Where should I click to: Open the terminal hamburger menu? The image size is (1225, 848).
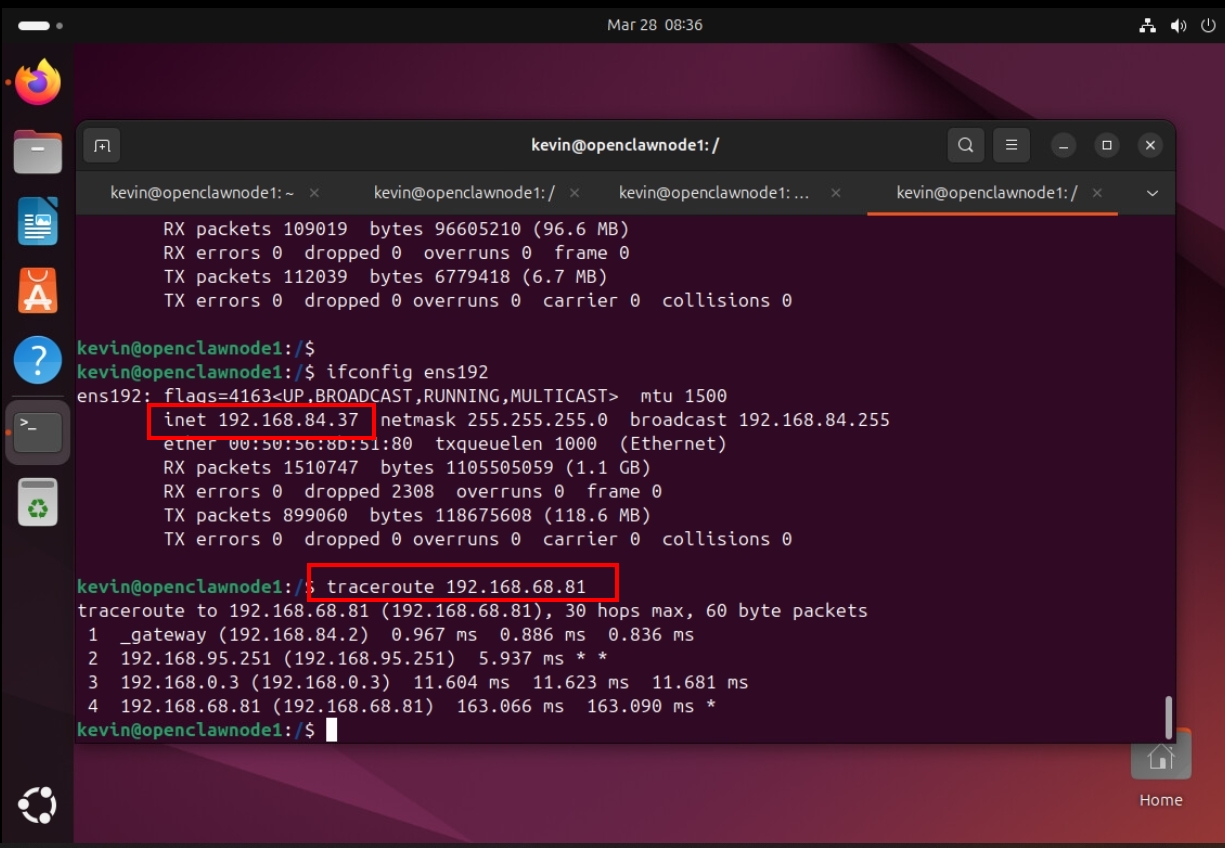[x=1011, y=146]
